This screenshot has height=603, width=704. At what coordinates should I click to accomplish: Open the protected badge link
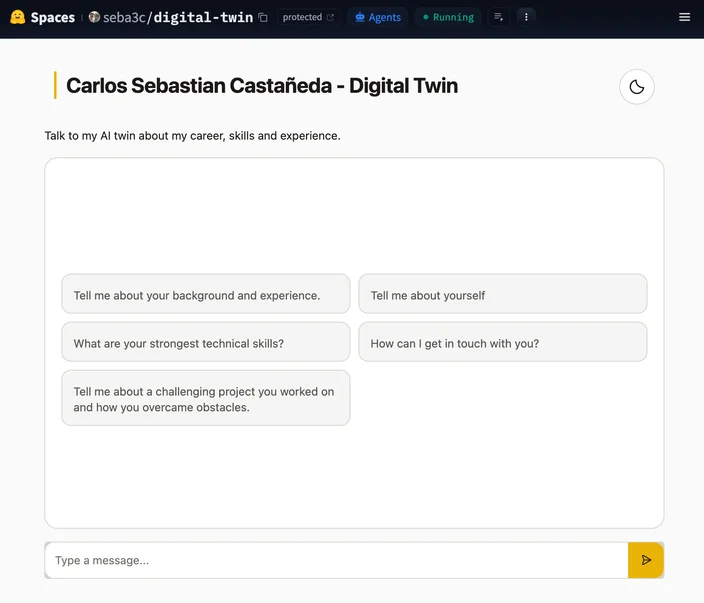(308, 17)
